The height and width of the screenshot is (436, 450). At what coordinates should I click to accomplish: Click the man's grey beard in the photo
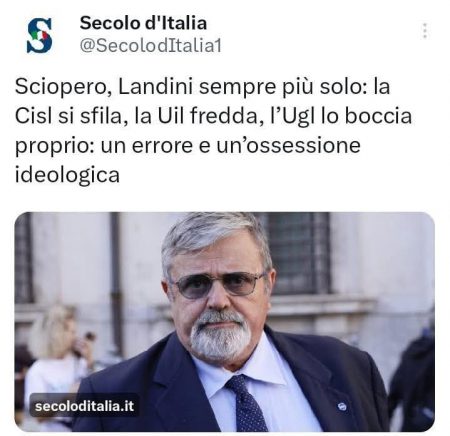click(x=220, y=337)
